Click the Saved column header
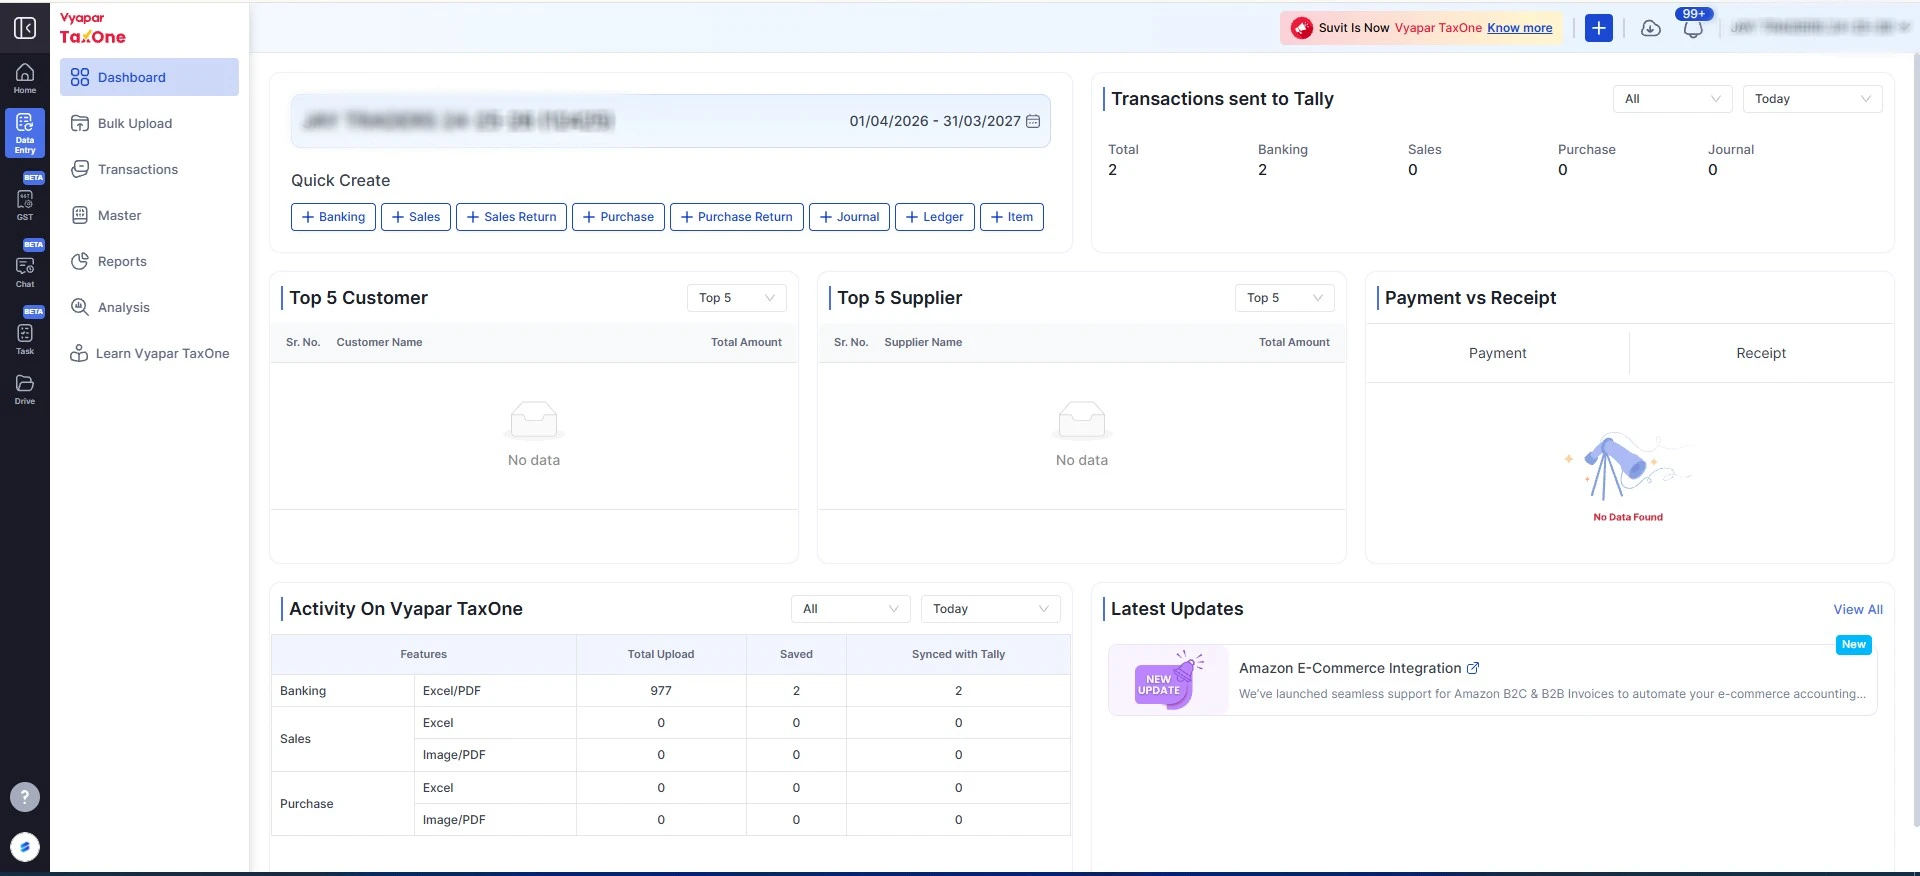This screenshot has width=1920, height=876. [796, 654]
